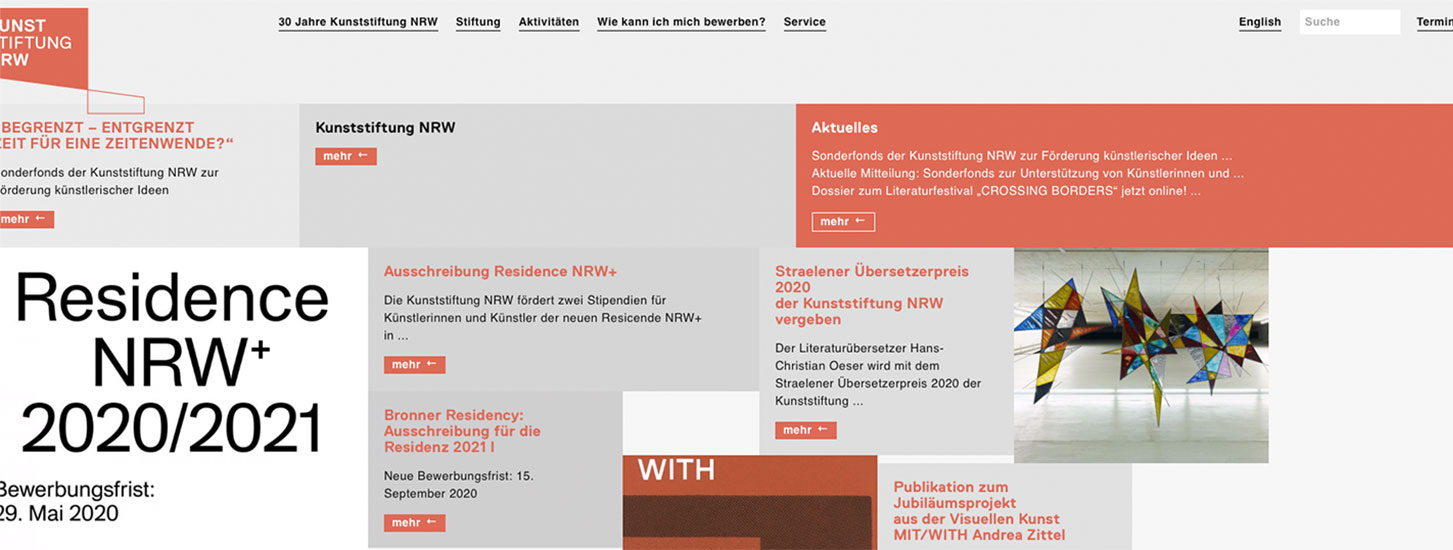Switch language to English
The image size is (1453, 550).
click(1260, 22)
